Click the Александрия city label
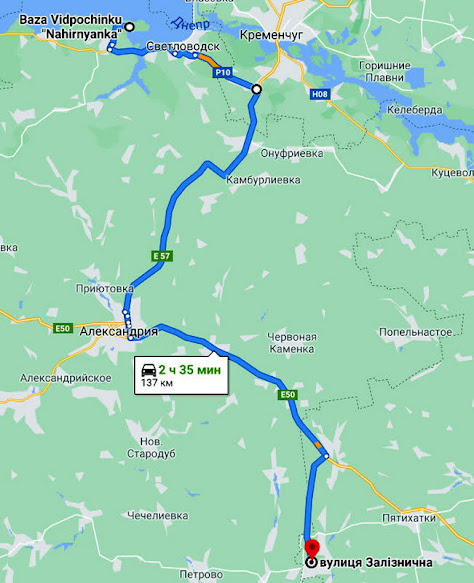 point(119,331)
